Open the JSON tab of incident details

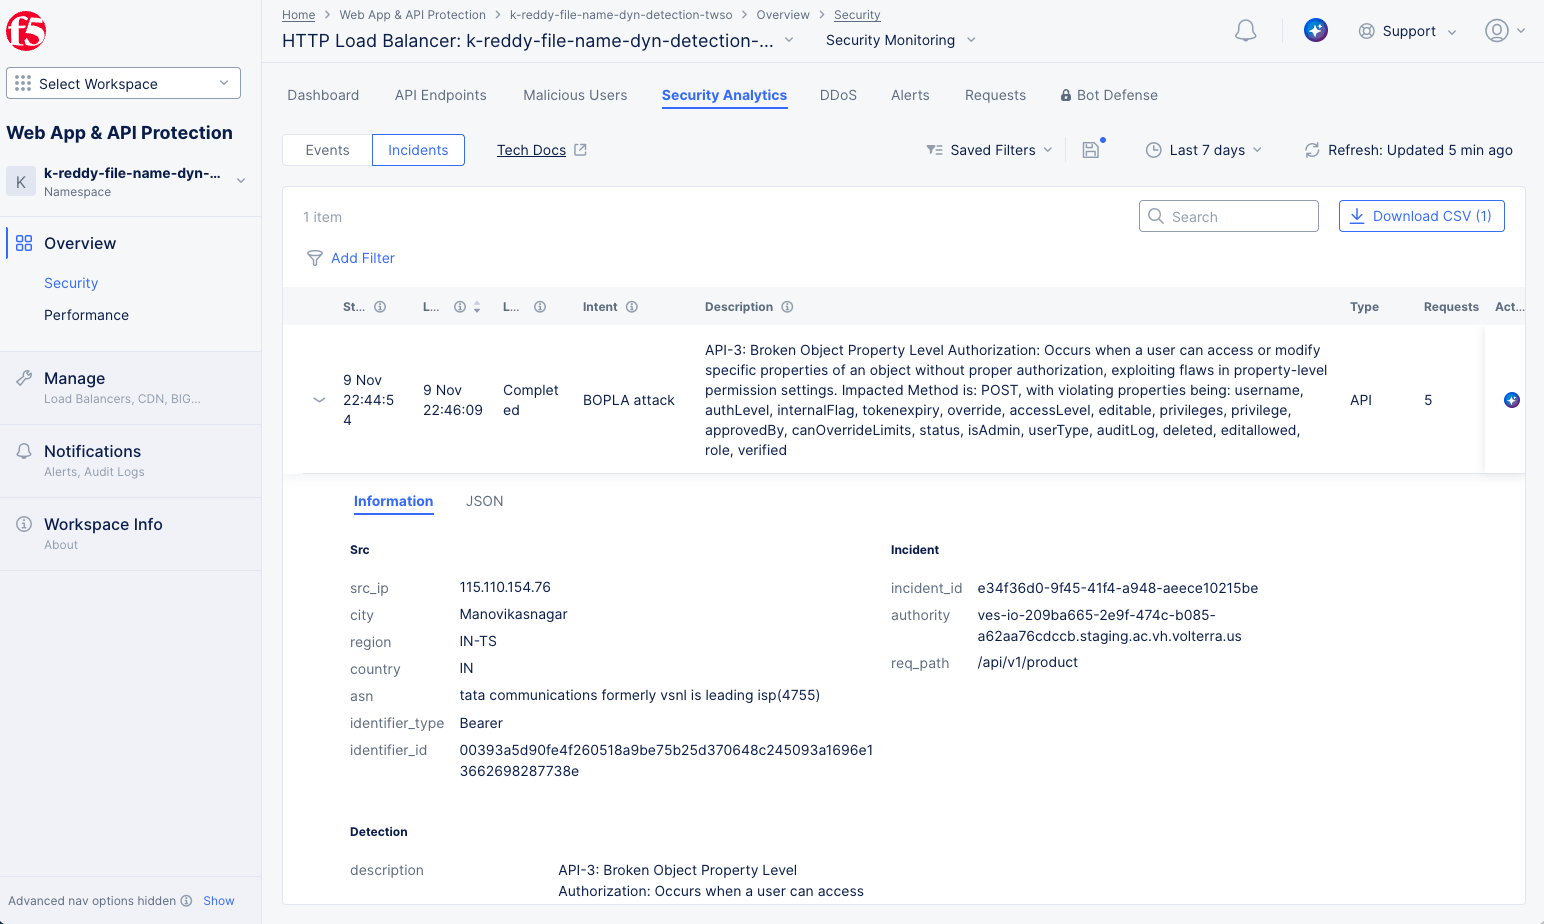[484, 501]
